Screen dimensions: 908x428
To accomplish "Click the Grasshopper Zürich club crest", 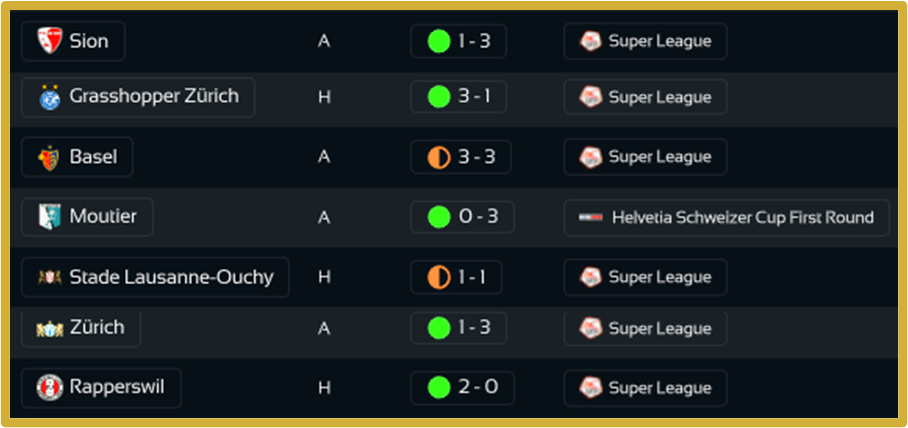I will click(x=49, y=98).
